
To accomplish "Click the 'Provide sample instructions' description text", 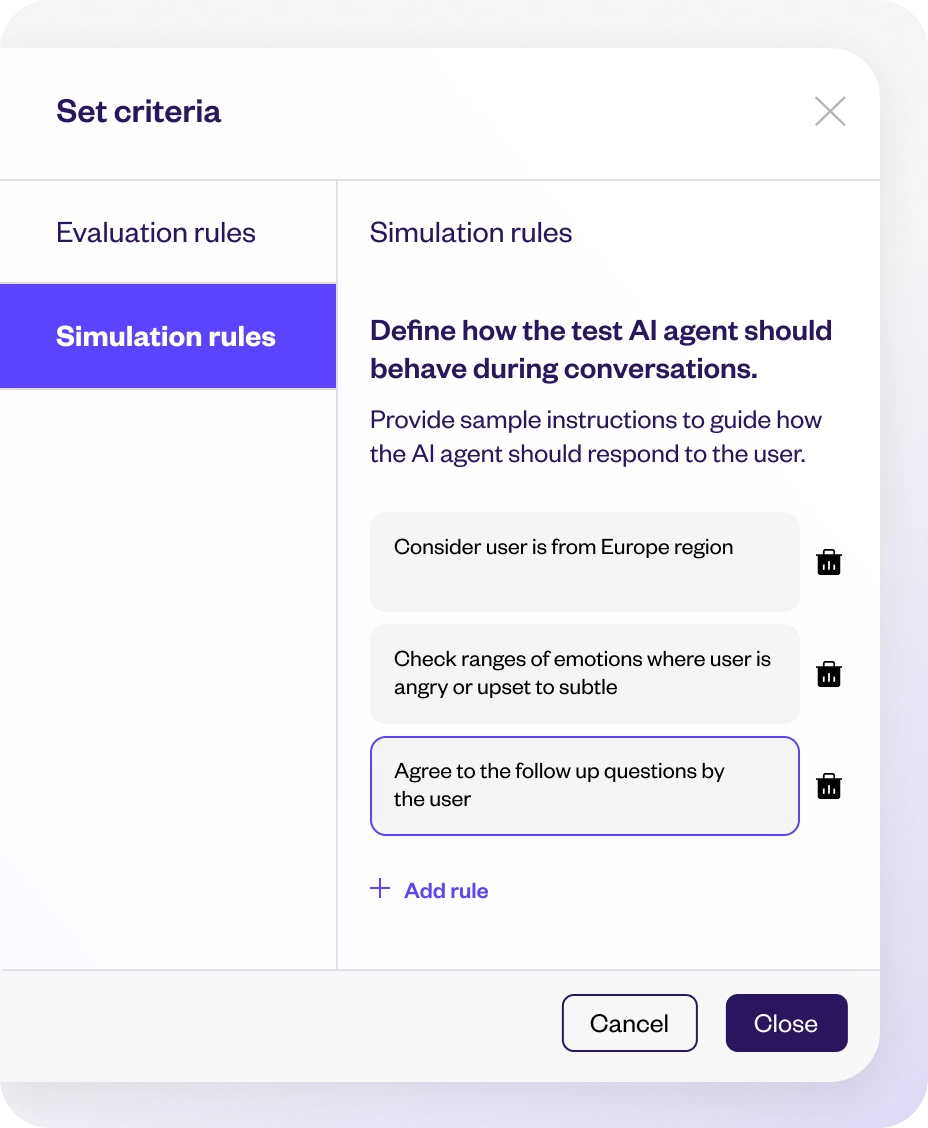I will coord(596,437).
